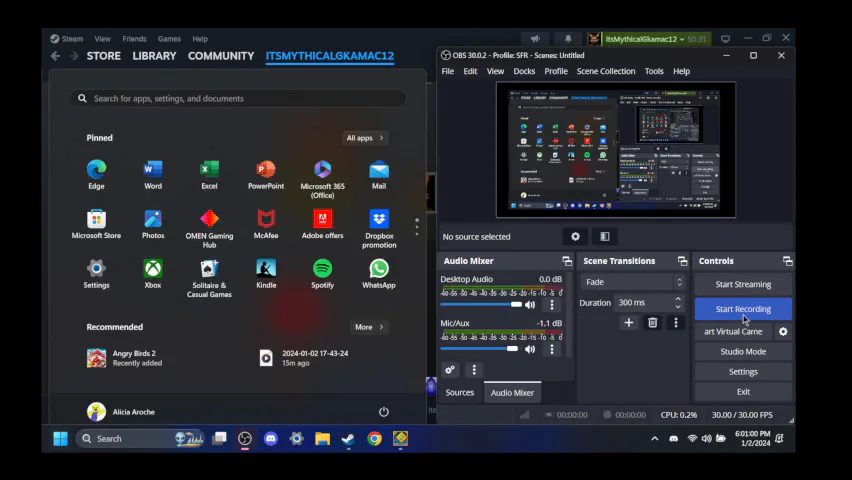Expand All apps list

(365, 138)
